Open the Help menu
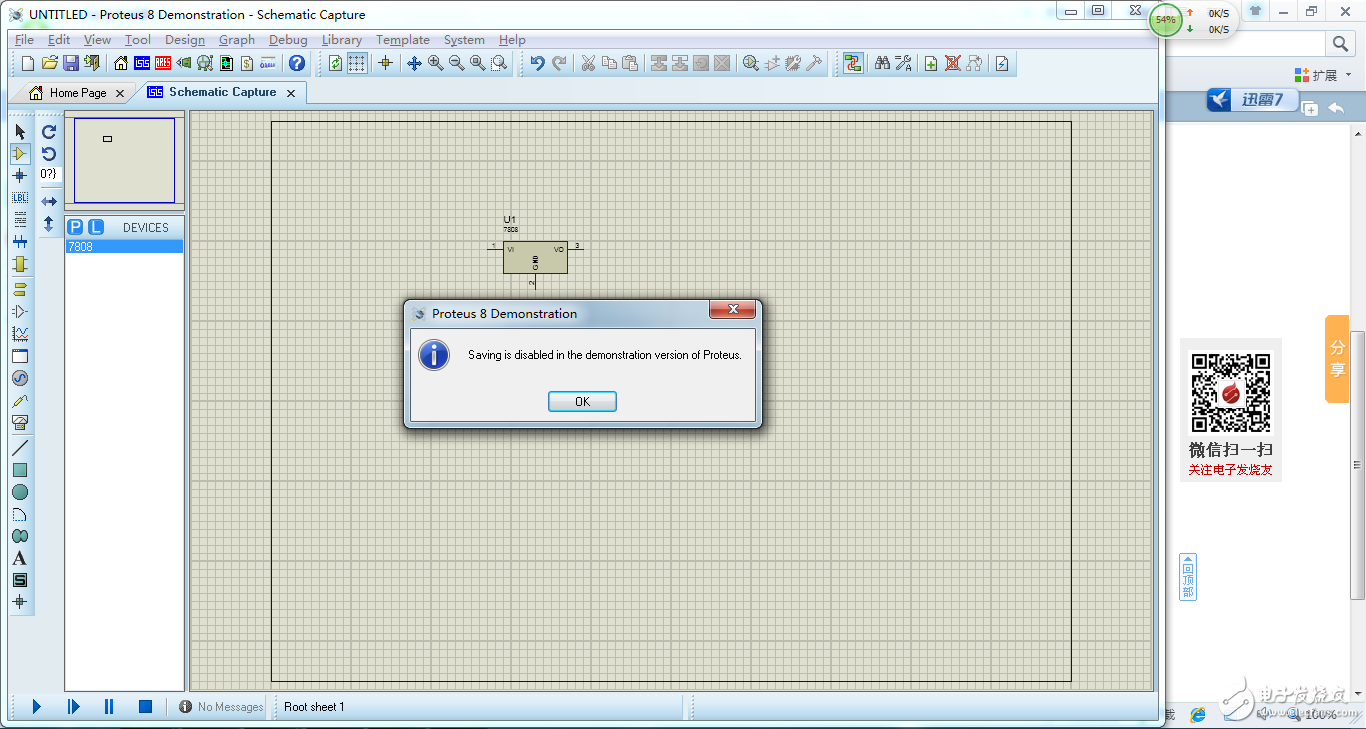The height and width of the screenshot is (729, 1366). point(512,40)
